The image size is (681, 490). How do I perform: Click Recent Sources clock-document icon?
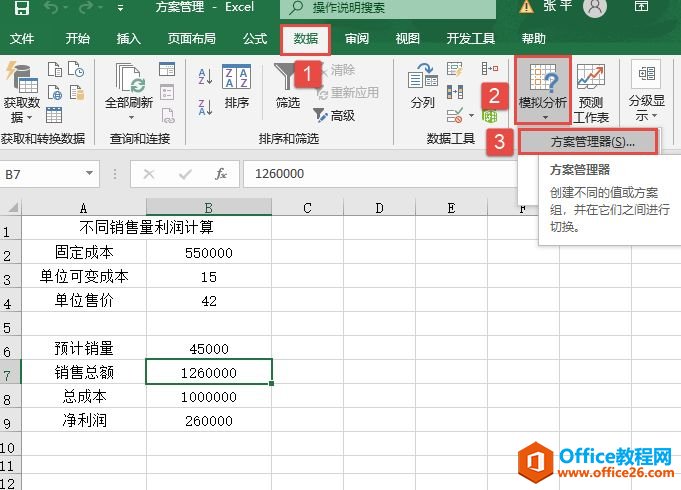click(76, 70)
